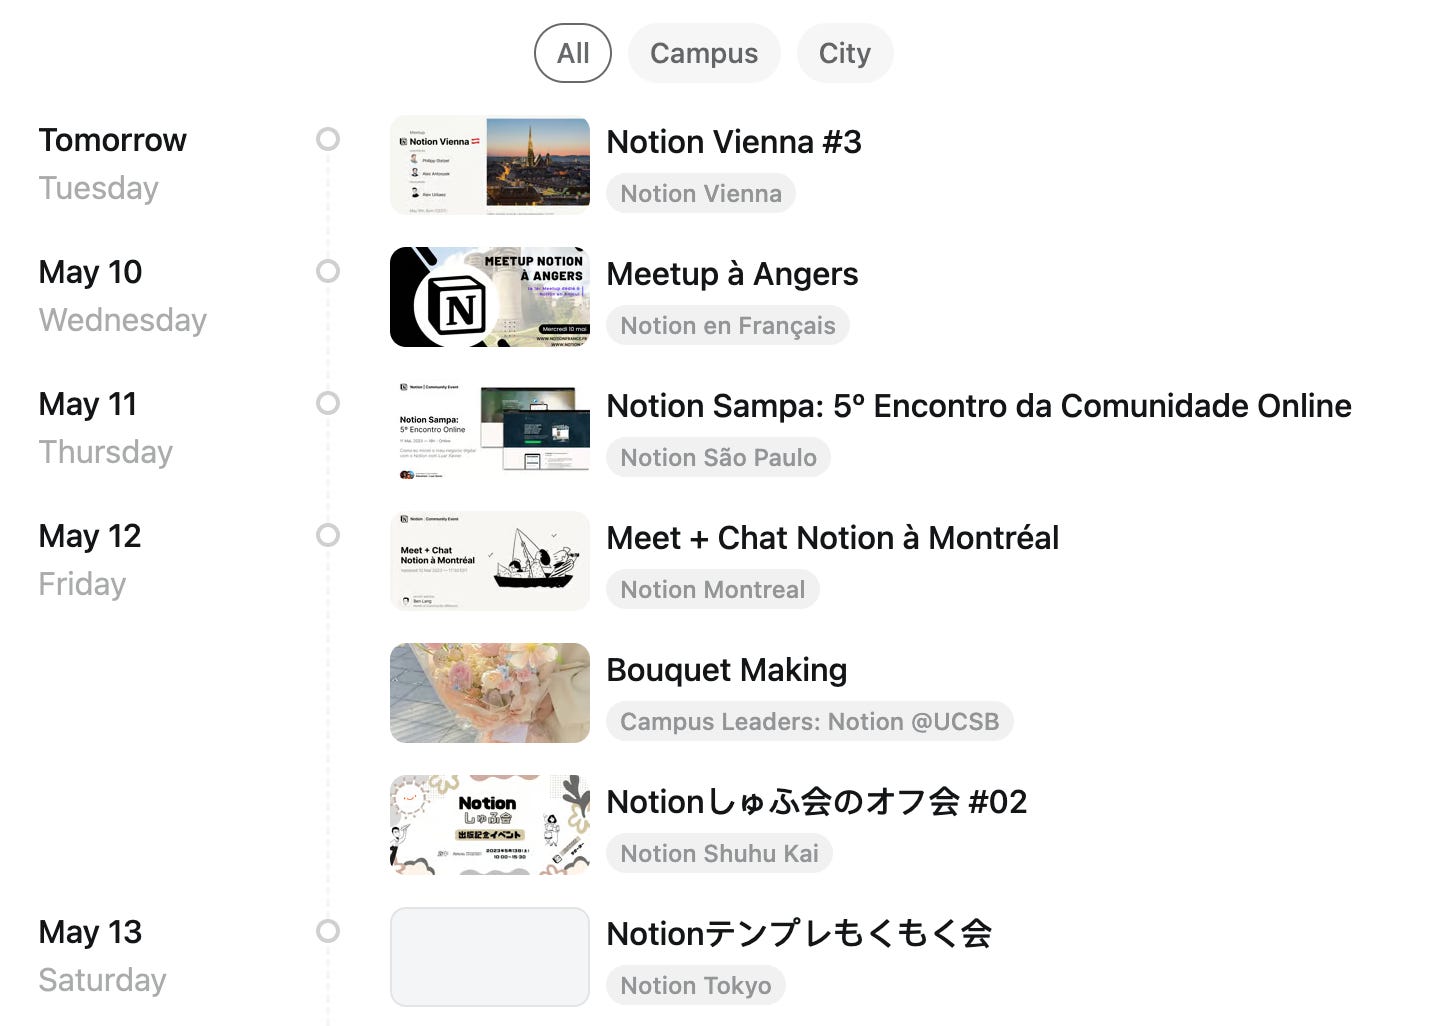
Task: Switch to the Campus filter tab
Action: pos(703,53)
